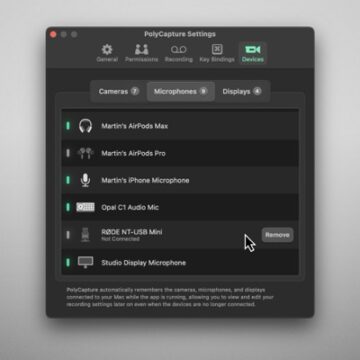Select the RØDE NT-USB Mini name
360x360 pixels.
(132, 232)
